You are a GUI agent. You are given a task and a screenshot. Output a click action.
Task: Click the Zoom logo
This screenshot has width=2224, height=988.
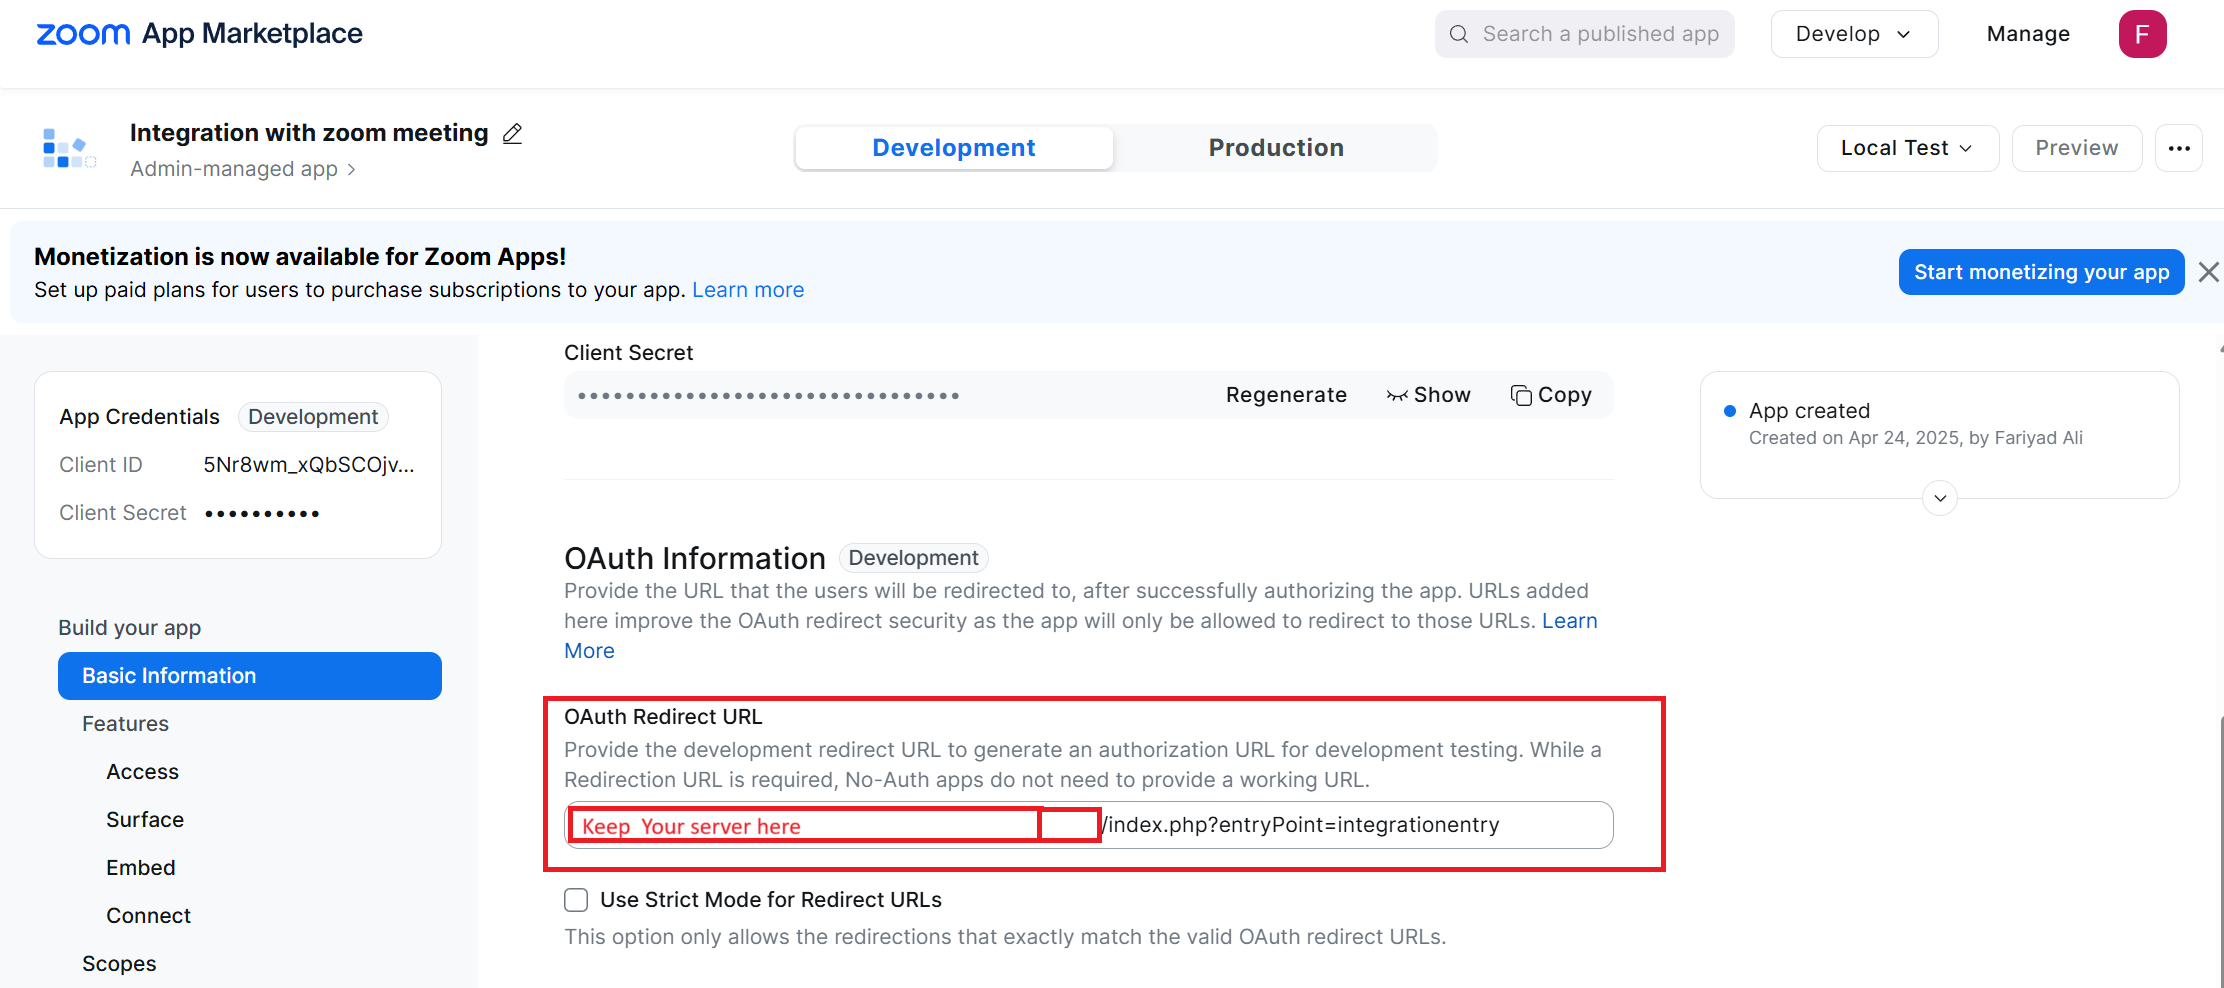point(83,34)
